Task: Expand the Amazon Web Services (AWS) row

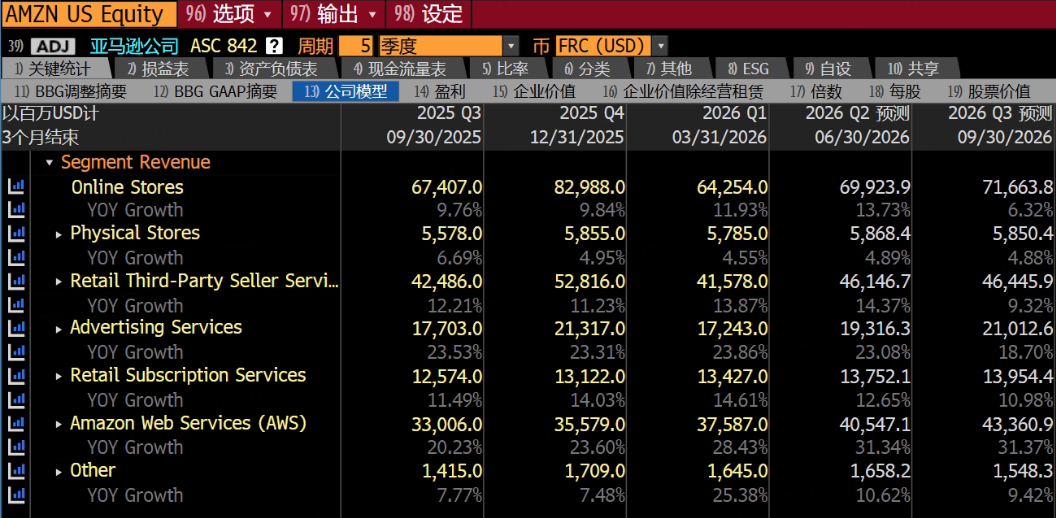Action: click(60, 424)
